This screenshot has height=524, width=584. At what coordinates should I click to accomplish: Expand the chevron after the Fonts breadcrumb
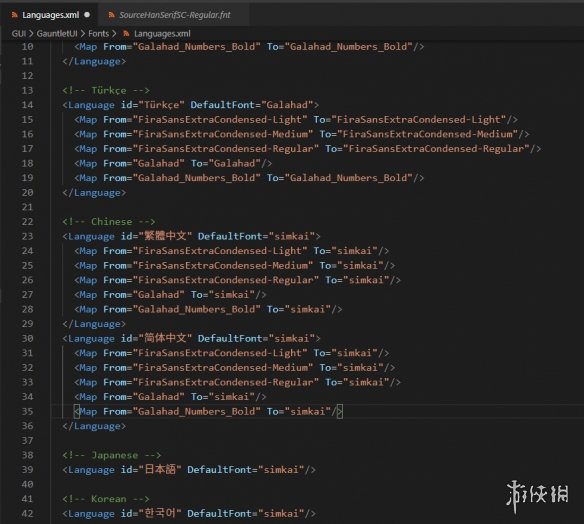click(x=114, y=34)
